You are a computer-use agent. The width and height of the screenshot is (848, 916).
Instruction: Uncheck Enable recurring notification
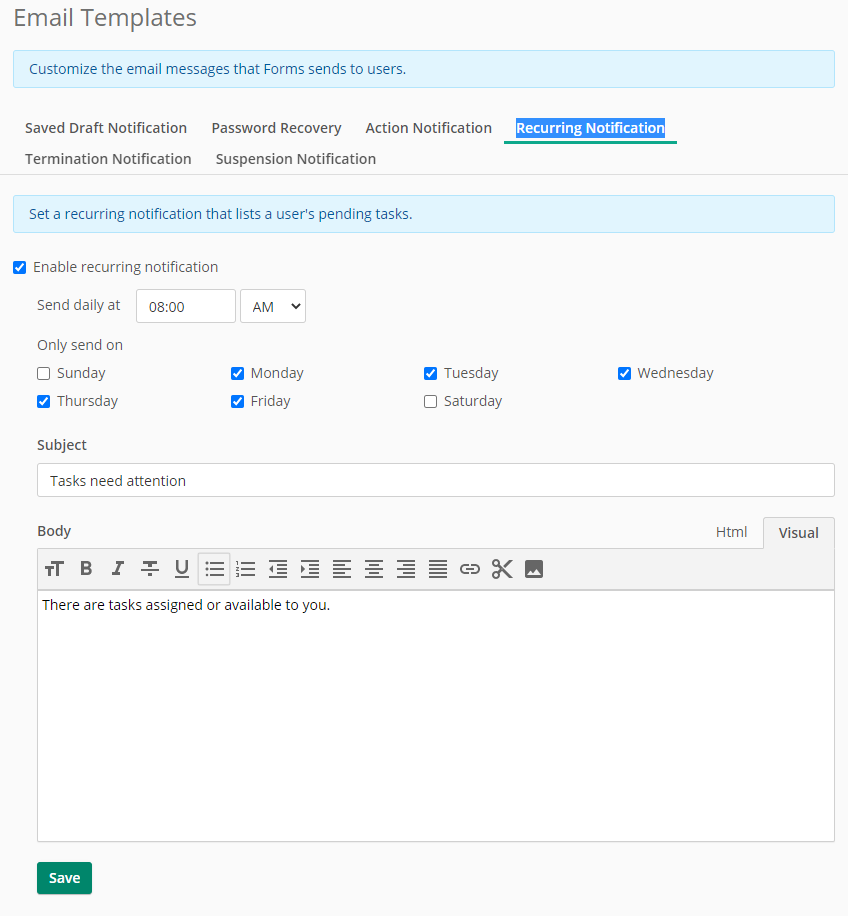20,268
